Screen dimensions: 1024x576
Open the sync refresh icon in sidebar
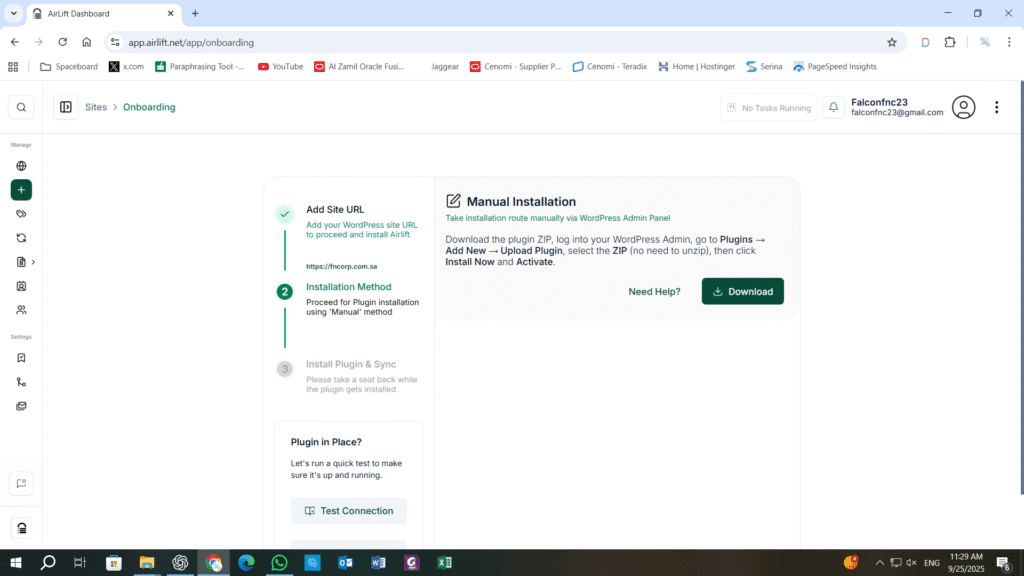[21, 238]
